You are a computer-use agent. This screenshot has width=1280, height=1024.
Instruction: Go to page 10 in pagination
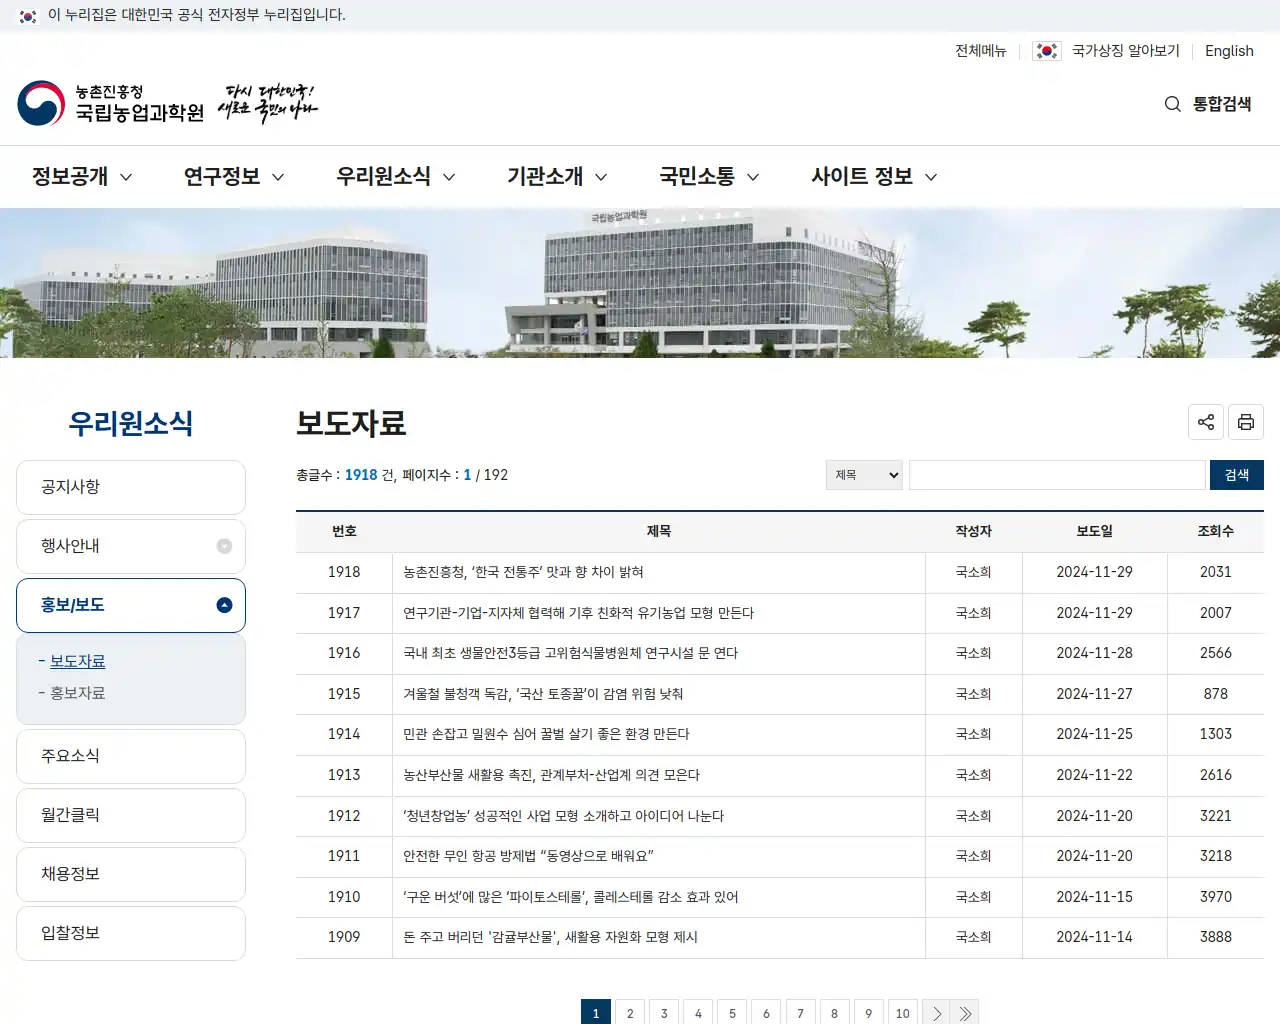coord(902,1013)
